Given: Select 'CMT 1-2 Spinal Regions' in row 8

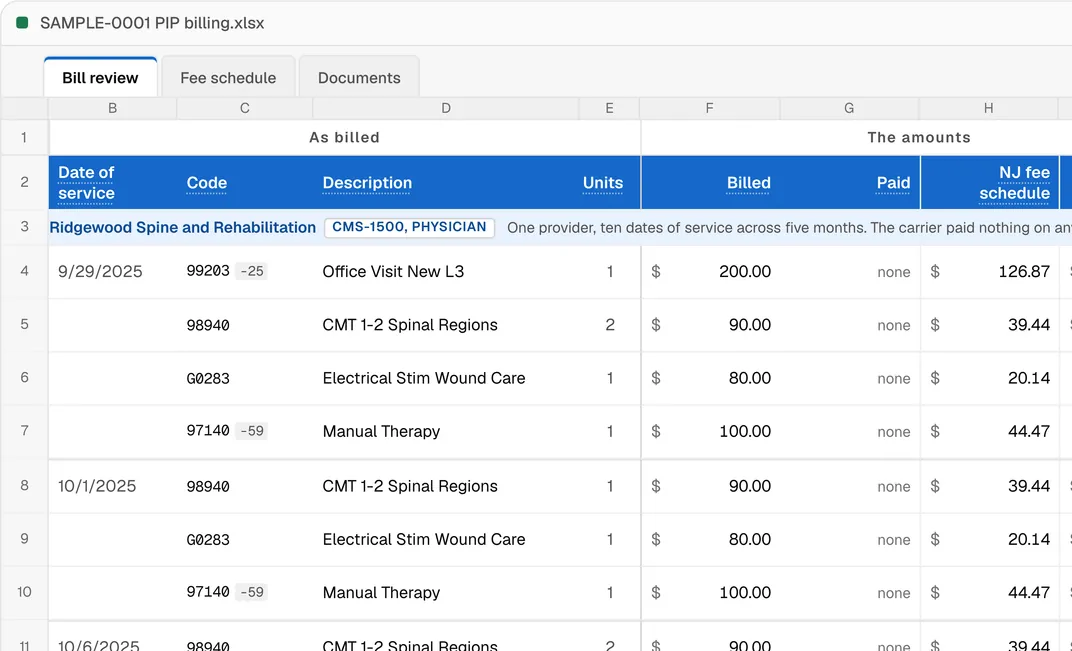Looking at the screenshot, I should click(x=410, y=486).
